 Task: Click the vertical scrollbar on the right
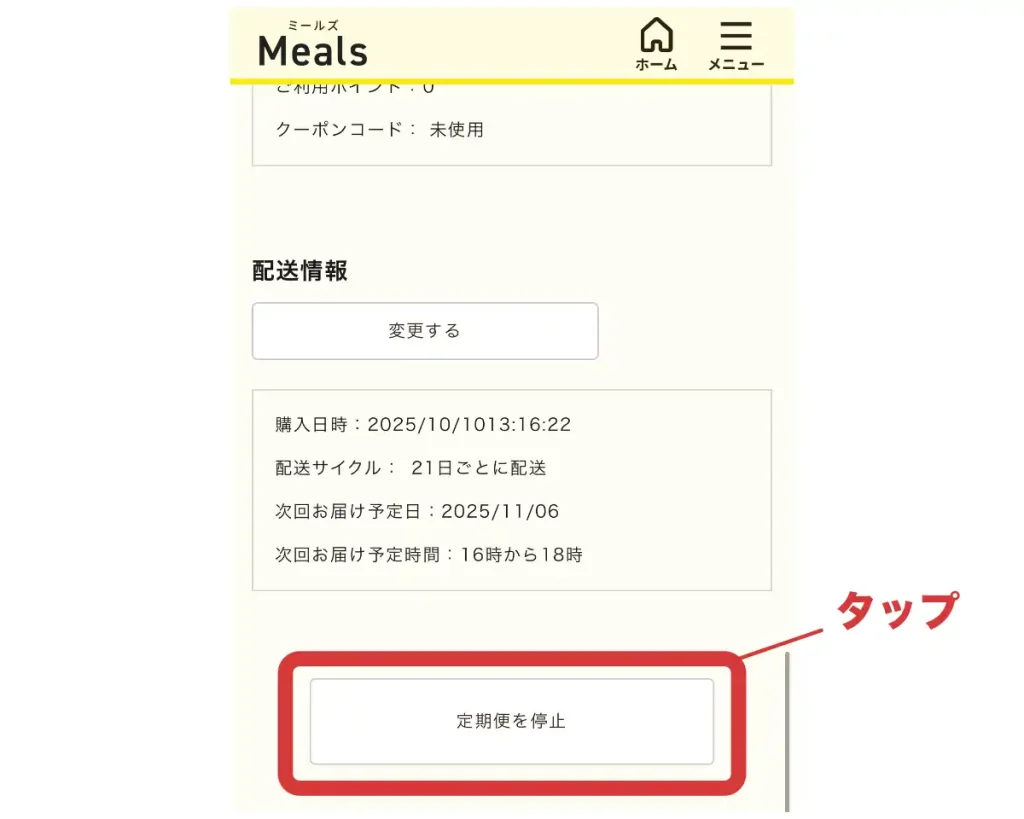[x=787, y=730]
